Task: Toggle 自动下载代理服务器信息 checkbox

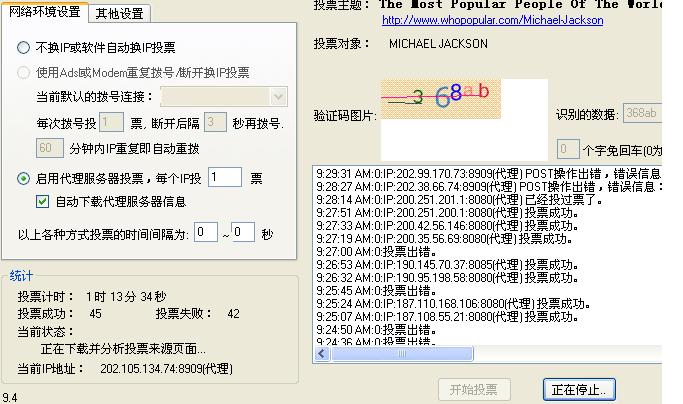Action: [x=42, y=201]
